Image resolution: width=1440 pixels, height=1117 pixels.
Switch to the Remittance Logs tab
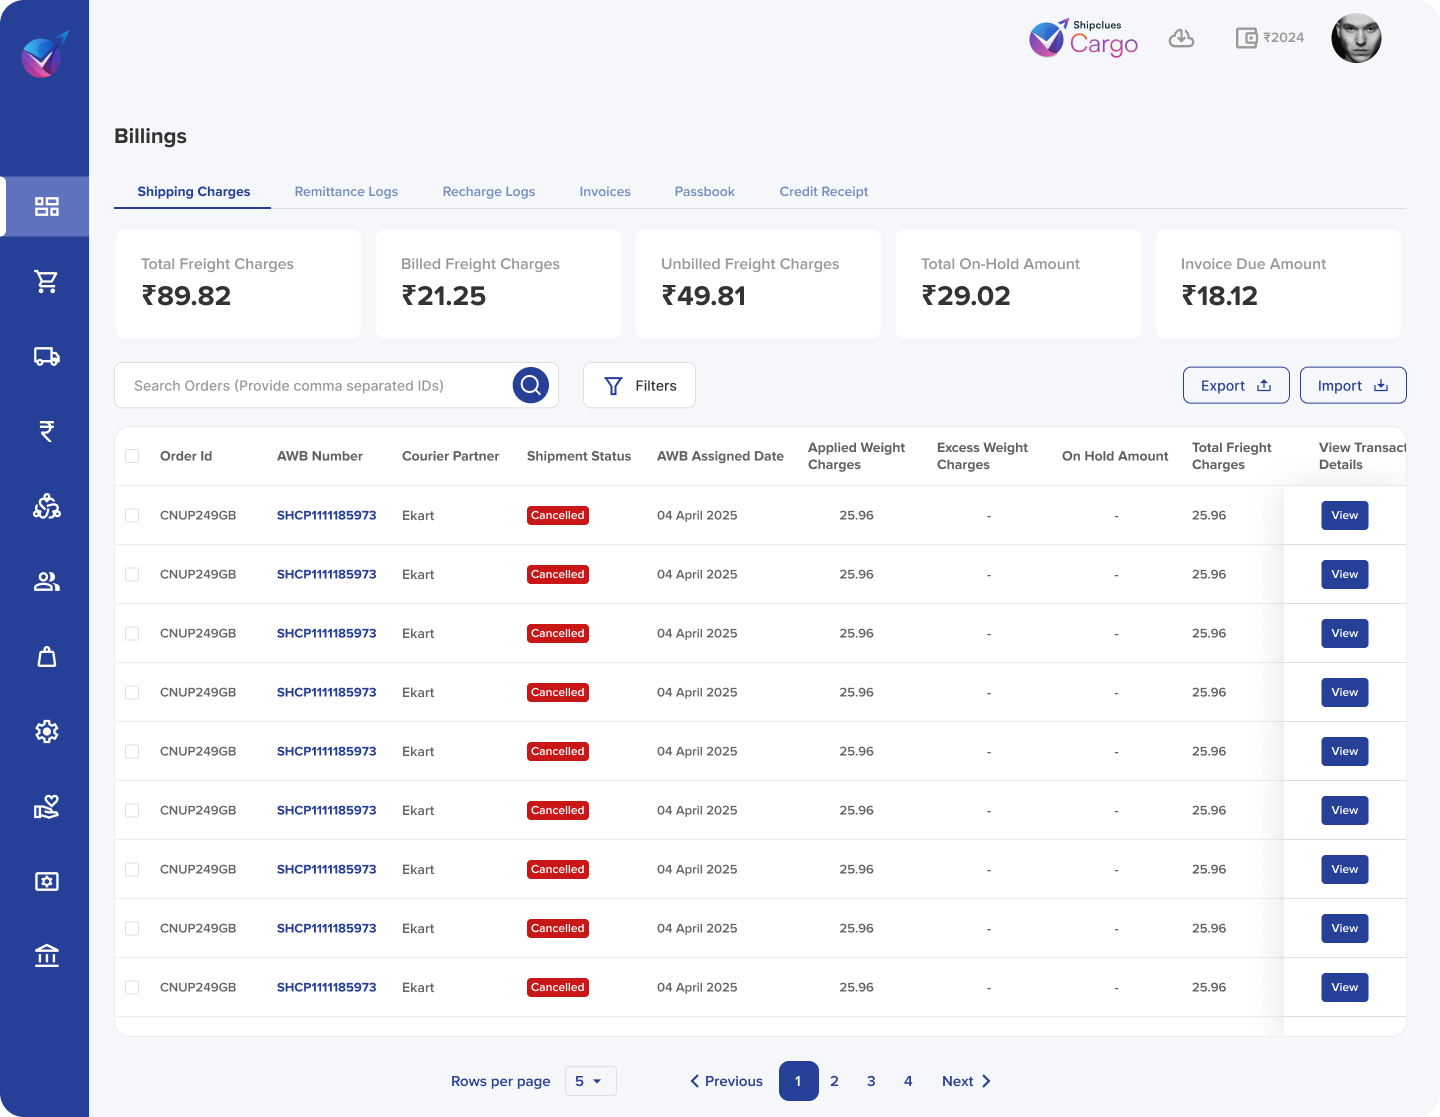(x=346, y=192)
